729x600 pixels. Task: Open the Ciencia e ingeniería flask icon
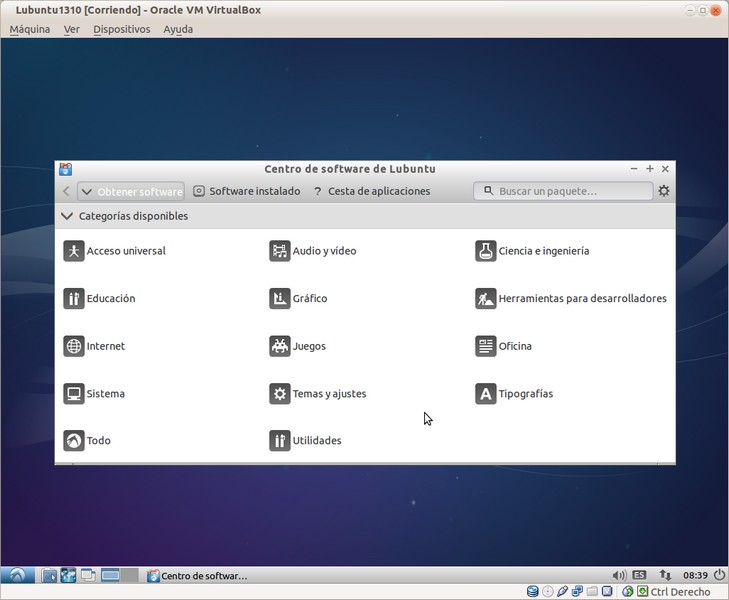pos(485,251)
